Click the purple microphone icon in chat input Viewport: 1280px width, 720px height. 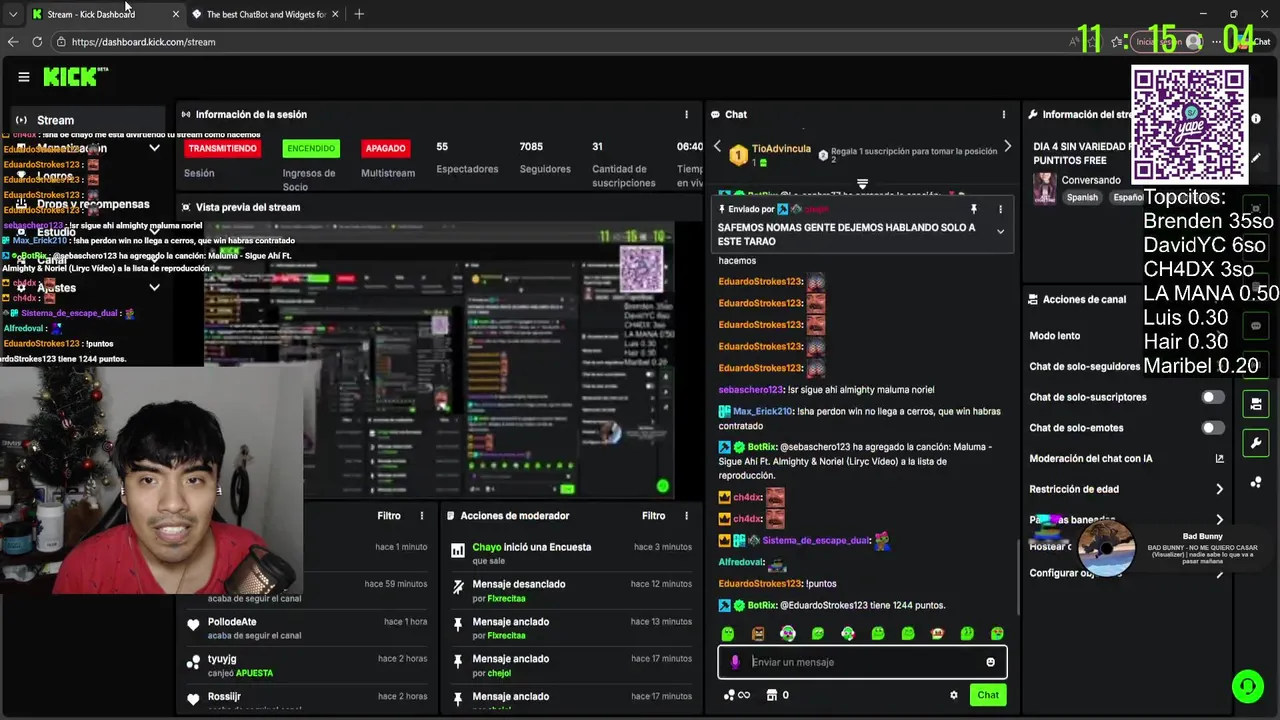tap(735, 662)
